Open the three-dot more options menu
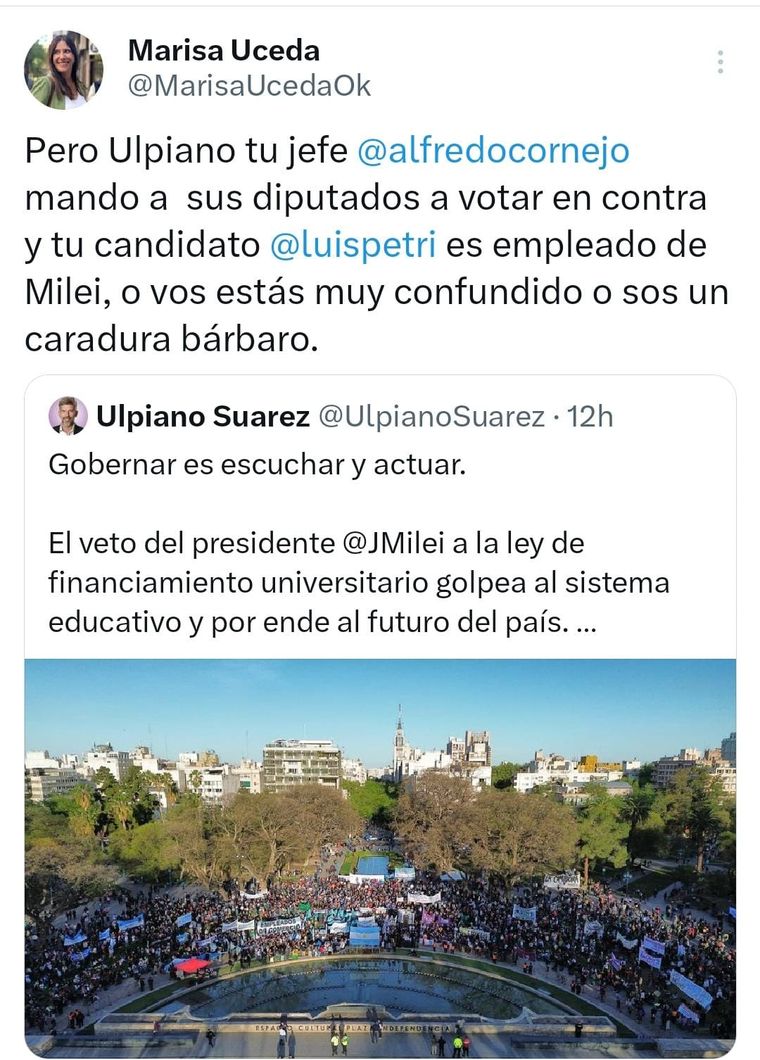This screenshot has height=1060, width=760. [x=720, y=62]
